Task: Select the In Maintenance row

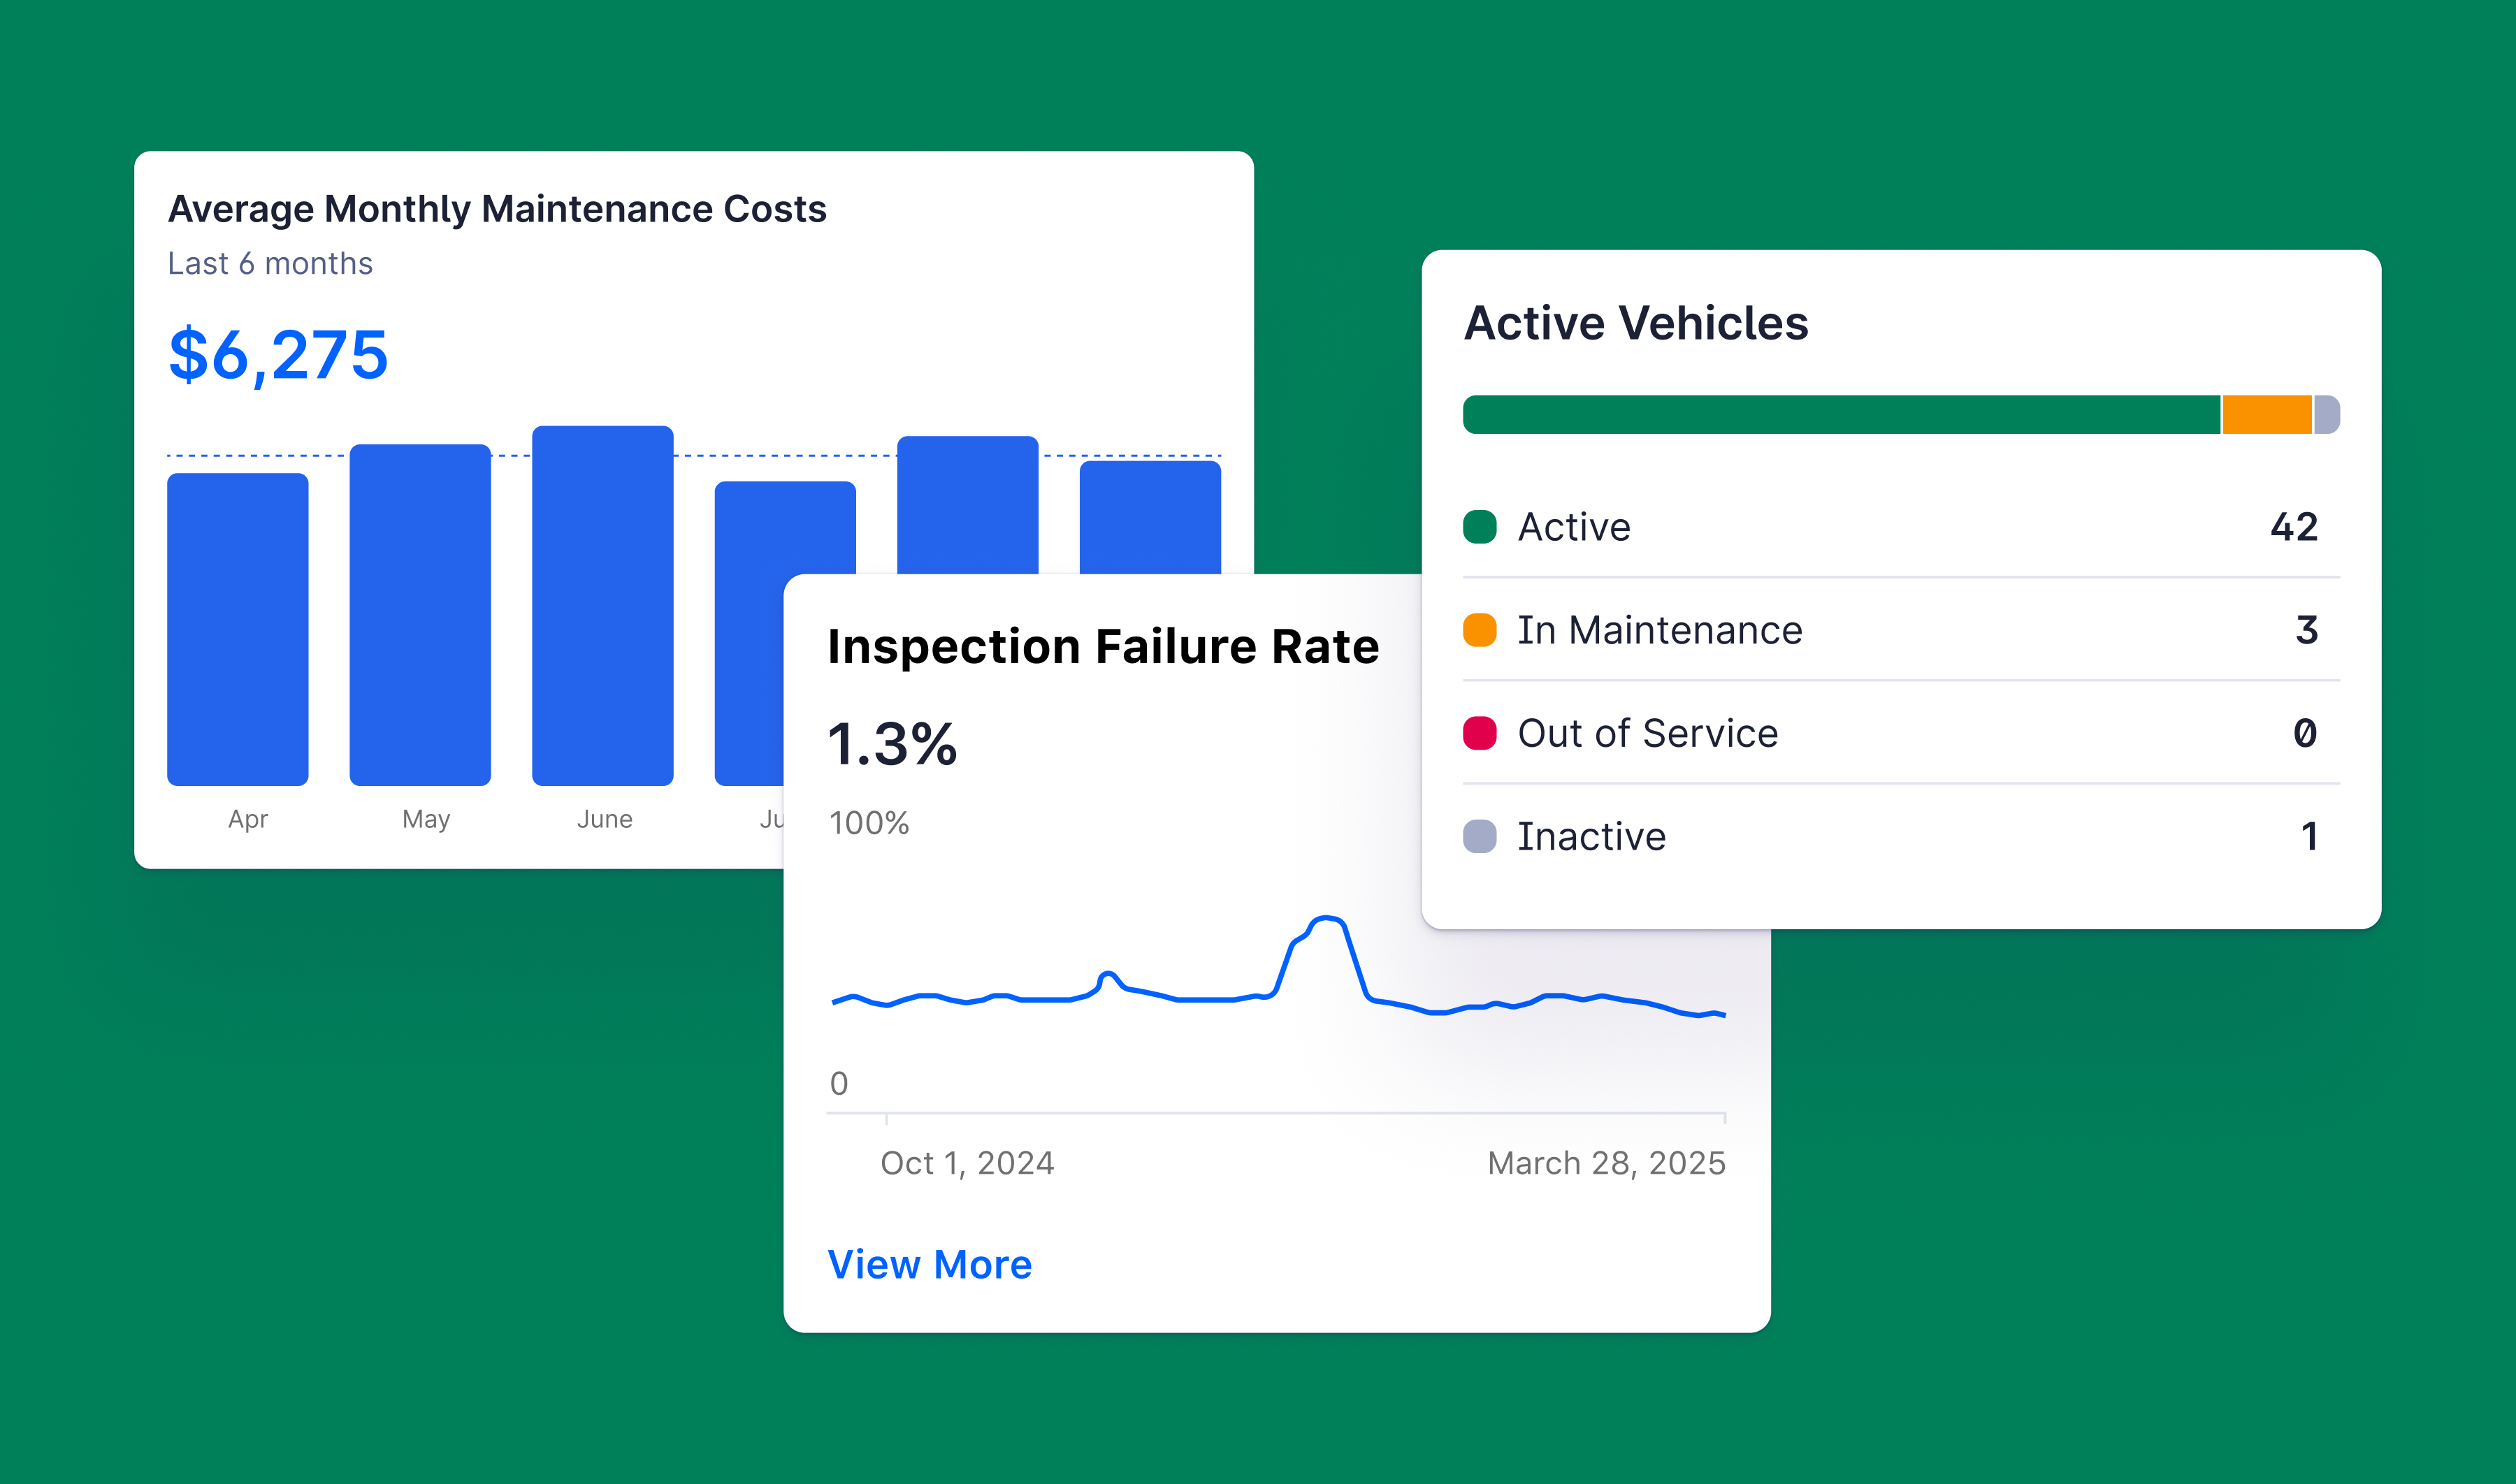Action: pyautogui.click(x=1900, y=630)
